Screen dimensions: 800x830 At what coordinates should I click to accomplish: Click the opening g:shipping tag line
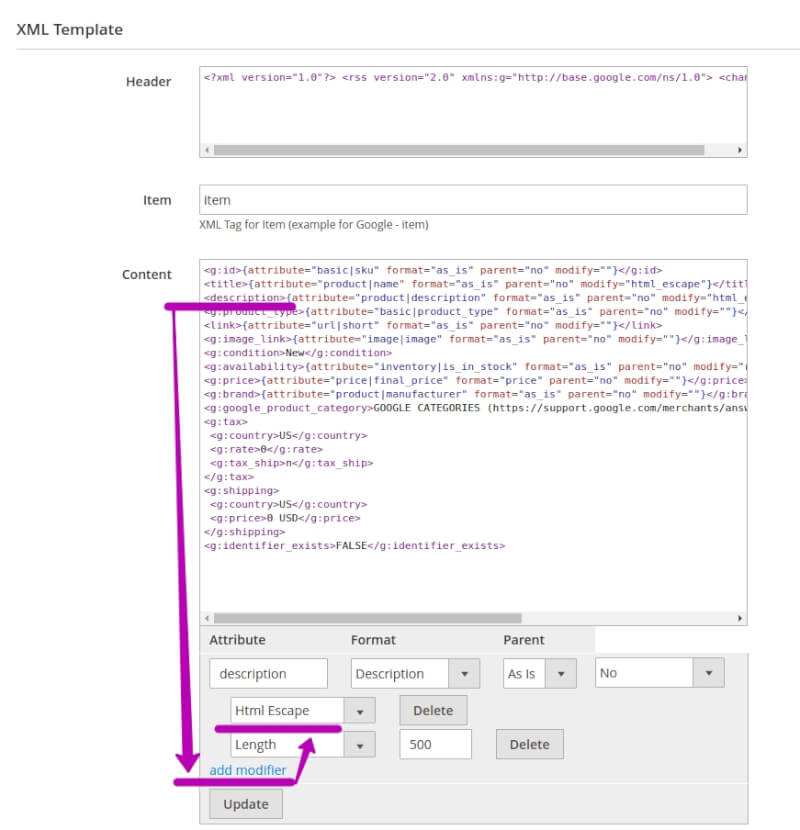[241, 490]
